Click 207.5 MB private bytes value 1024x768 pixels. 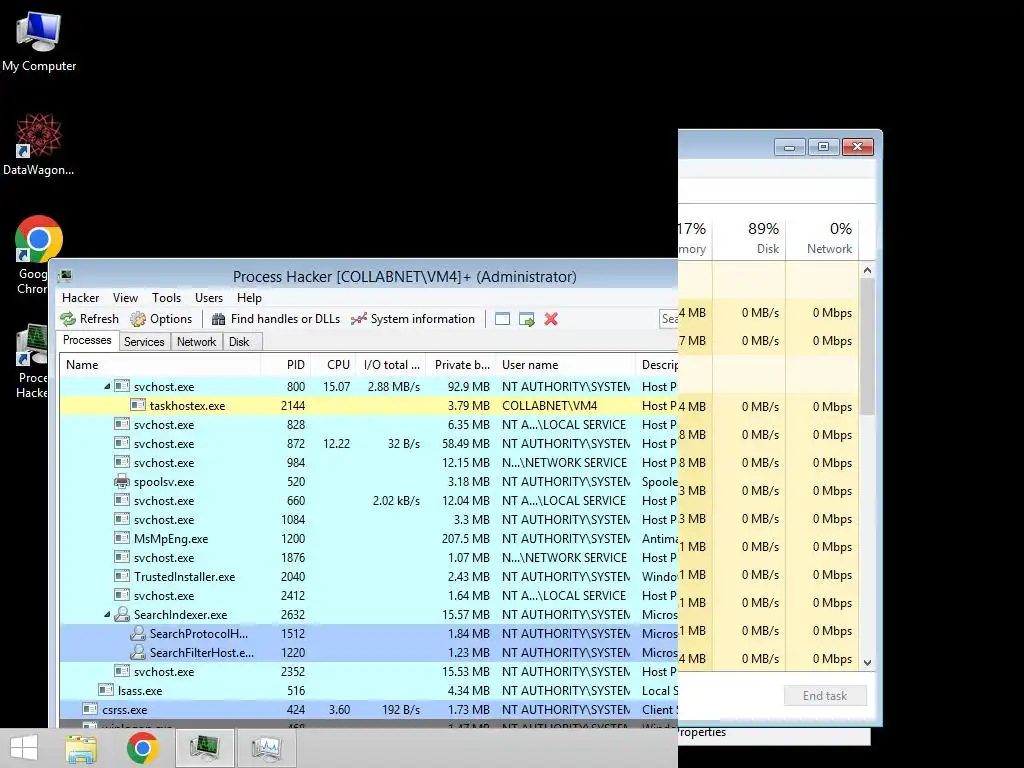point(466,539)
